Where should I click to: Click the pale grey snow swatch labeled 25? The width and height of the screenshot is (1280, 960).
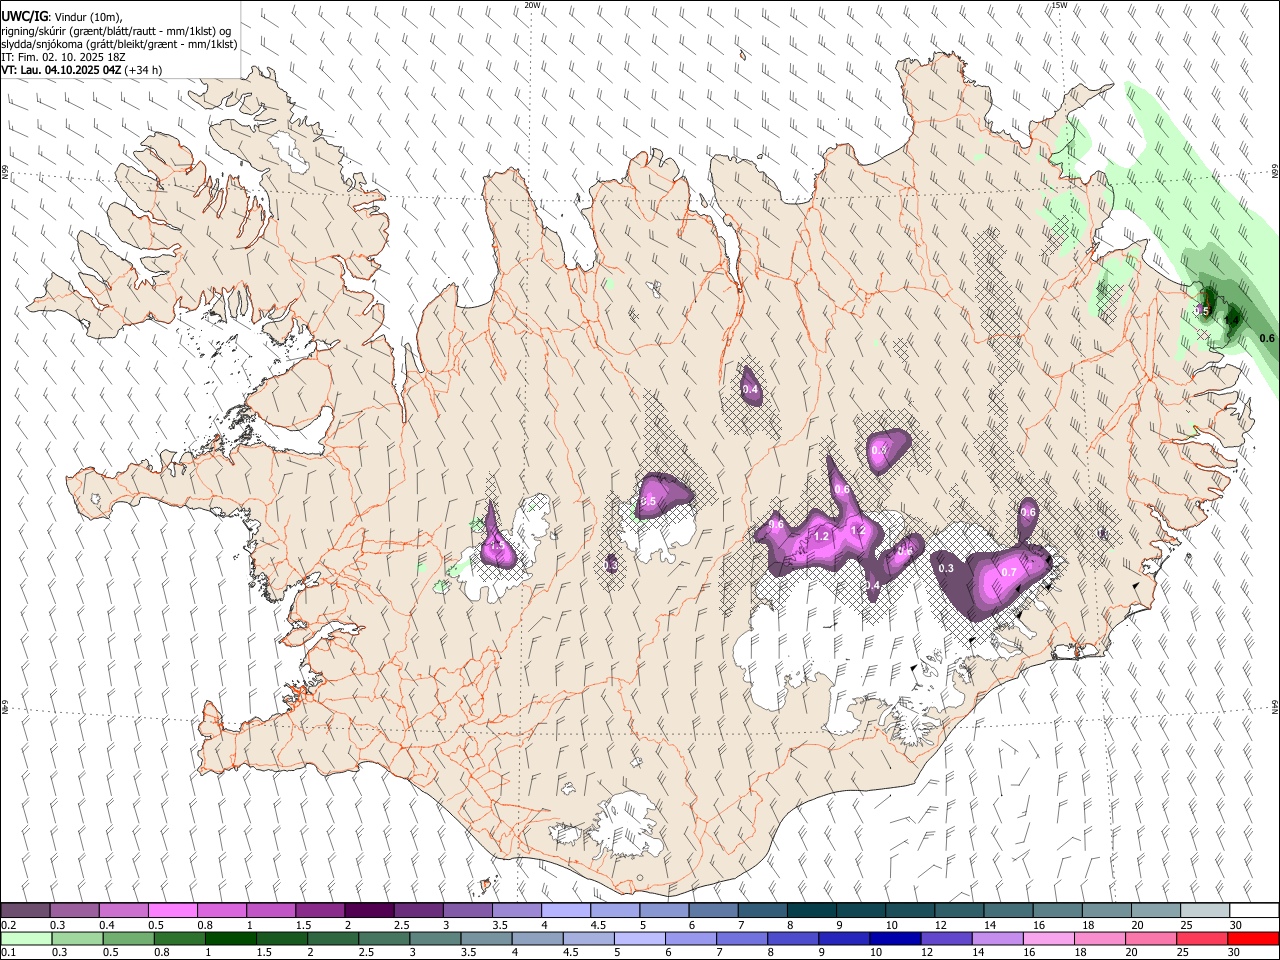tap(1205, 910)
